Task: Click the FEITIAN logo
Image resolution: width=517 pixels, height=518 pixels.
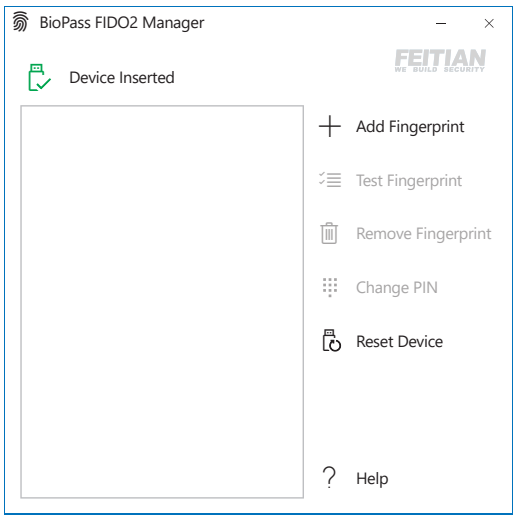Action: [440, 61]
